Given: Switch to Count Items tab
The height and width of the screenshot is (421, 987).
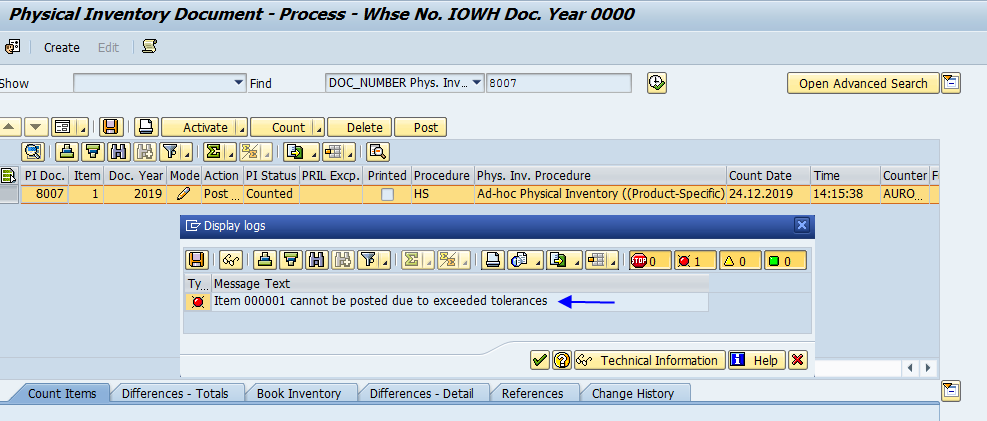Looking at the screenshot, I should (62, 393).
